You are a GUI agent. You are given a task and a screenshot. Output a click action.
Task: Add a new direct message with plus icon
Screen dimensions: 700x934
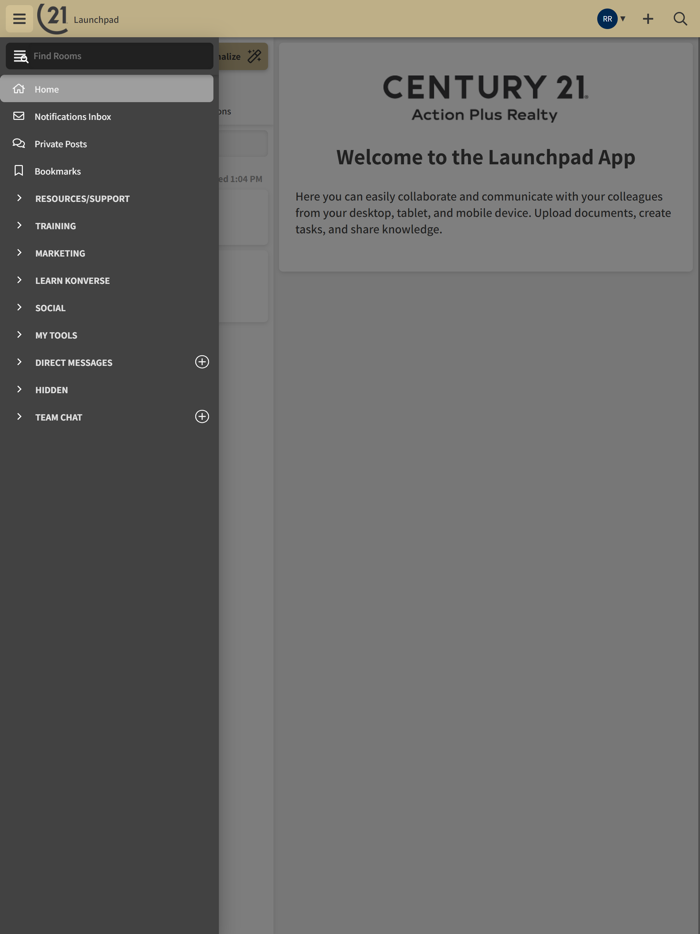202,362
